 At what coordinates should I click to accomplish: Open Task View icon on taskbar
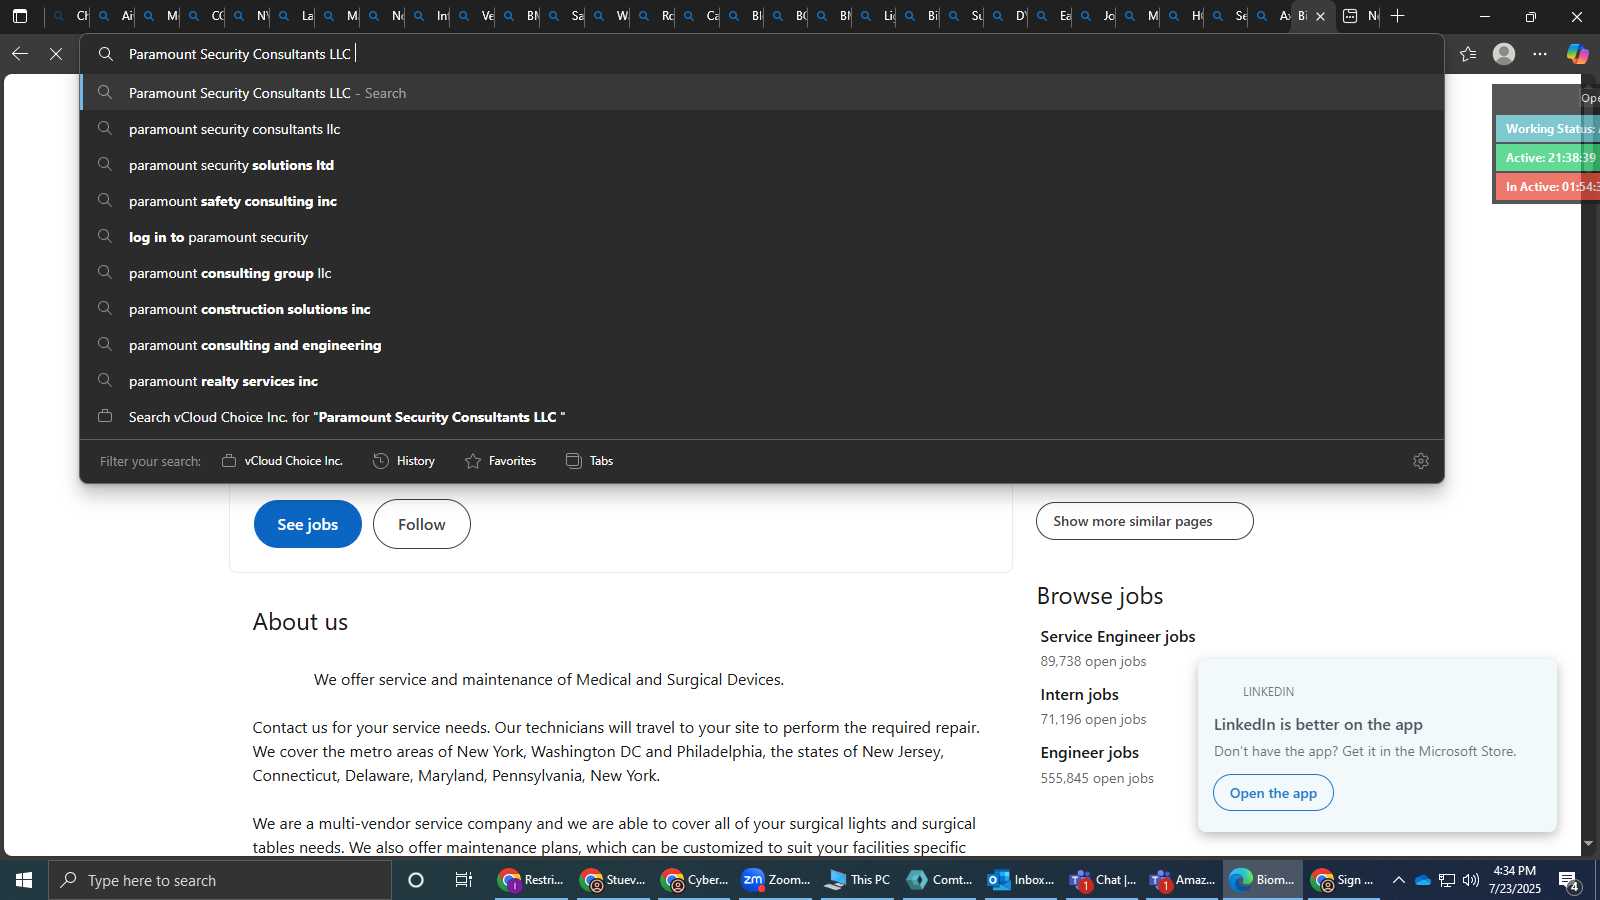point(464,880)
